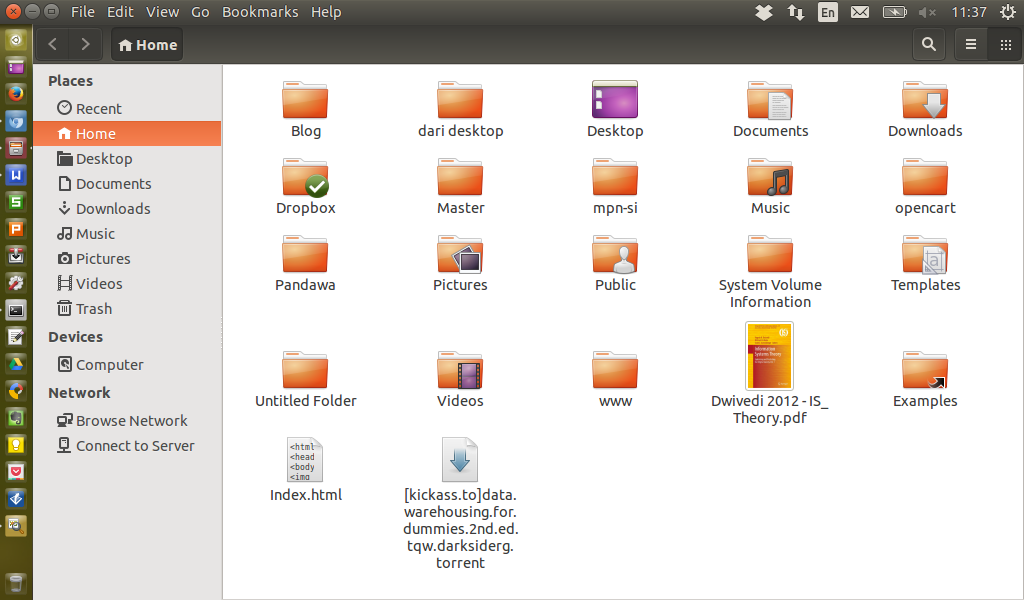Open the Music folder in the file view
Viewport: 1024px width, 600px height.
[x=770, y=178]
